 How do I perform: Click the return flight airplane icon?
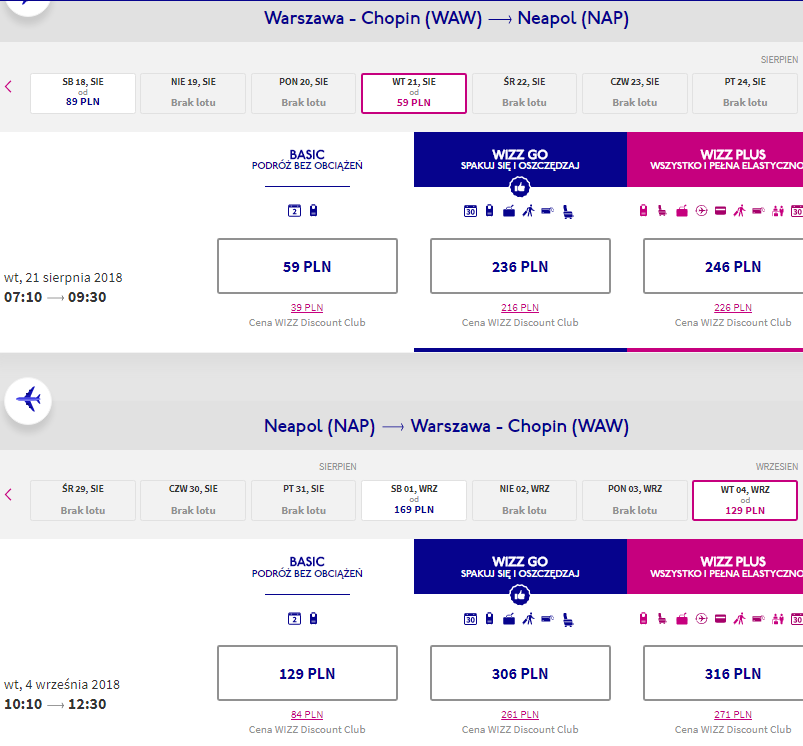(x=28, y=400)
